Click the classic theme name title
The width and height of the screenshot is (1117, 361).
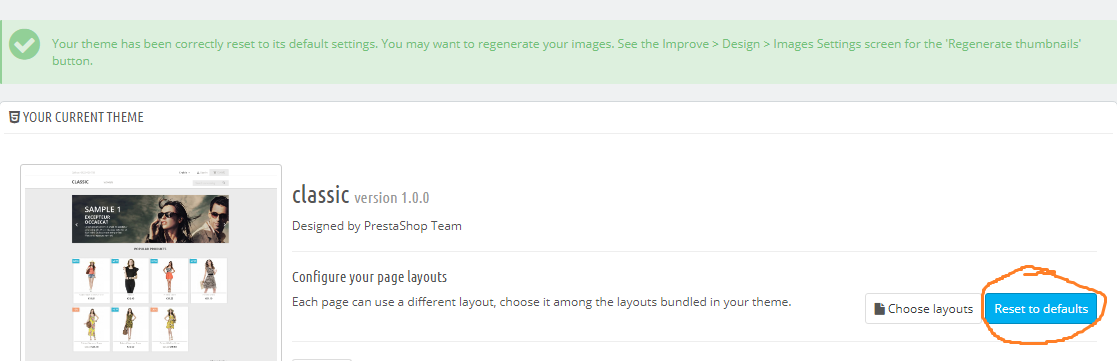click(x=321, y=195)
